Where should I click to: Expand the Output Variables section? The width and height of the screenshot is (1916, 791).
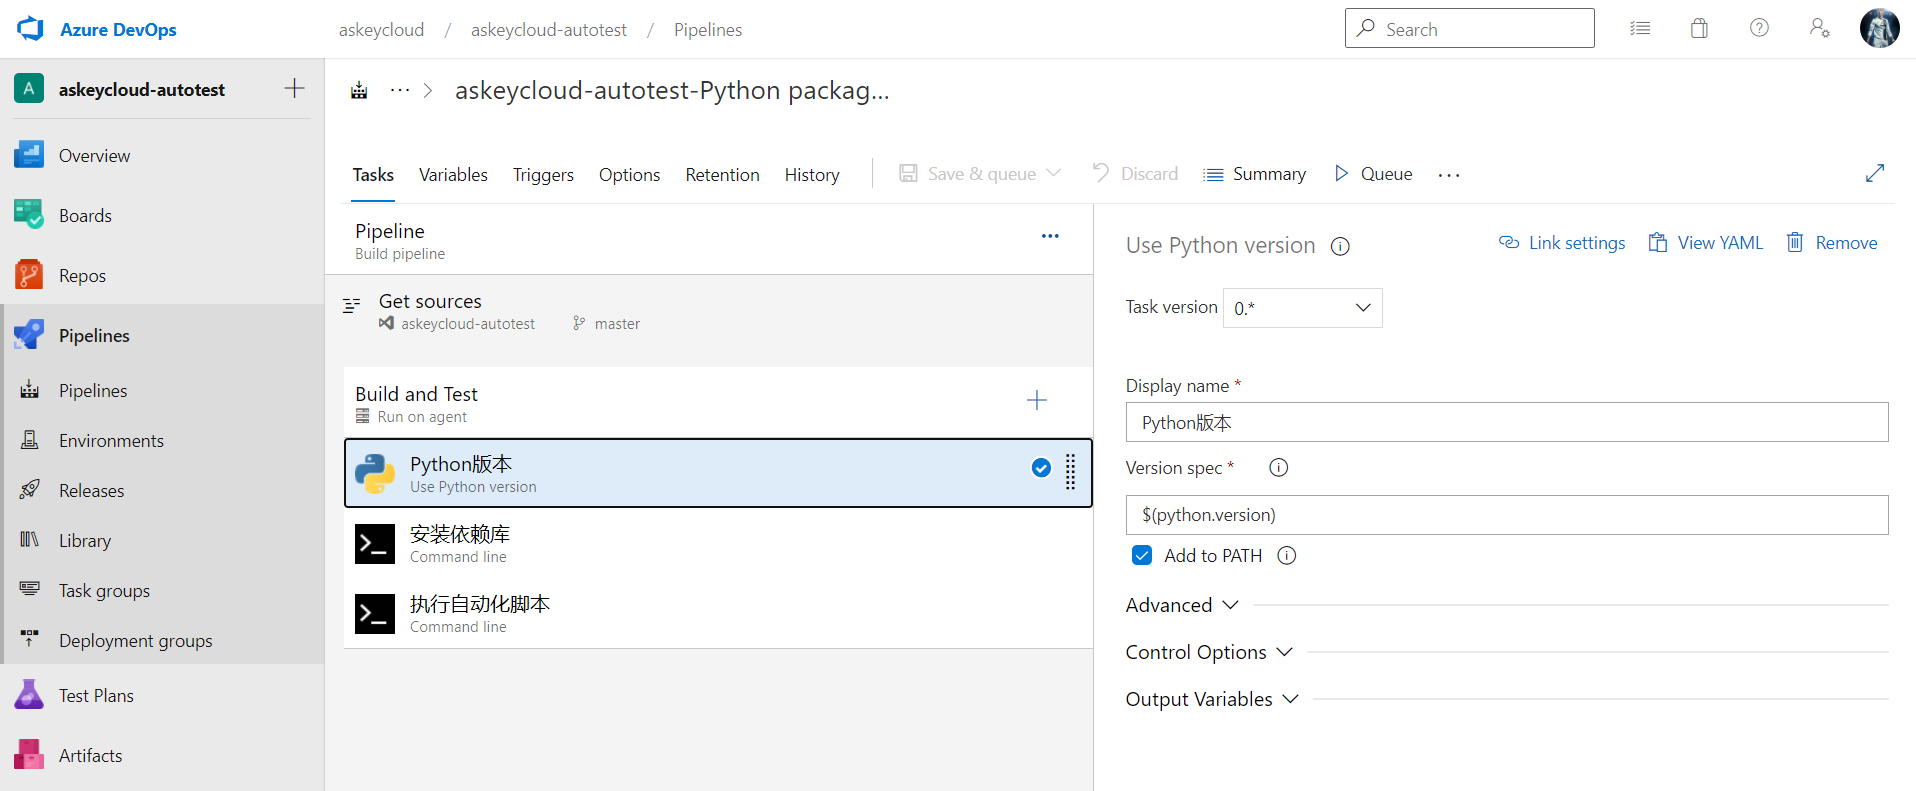pyautogui.click(x=1212, y=699)
